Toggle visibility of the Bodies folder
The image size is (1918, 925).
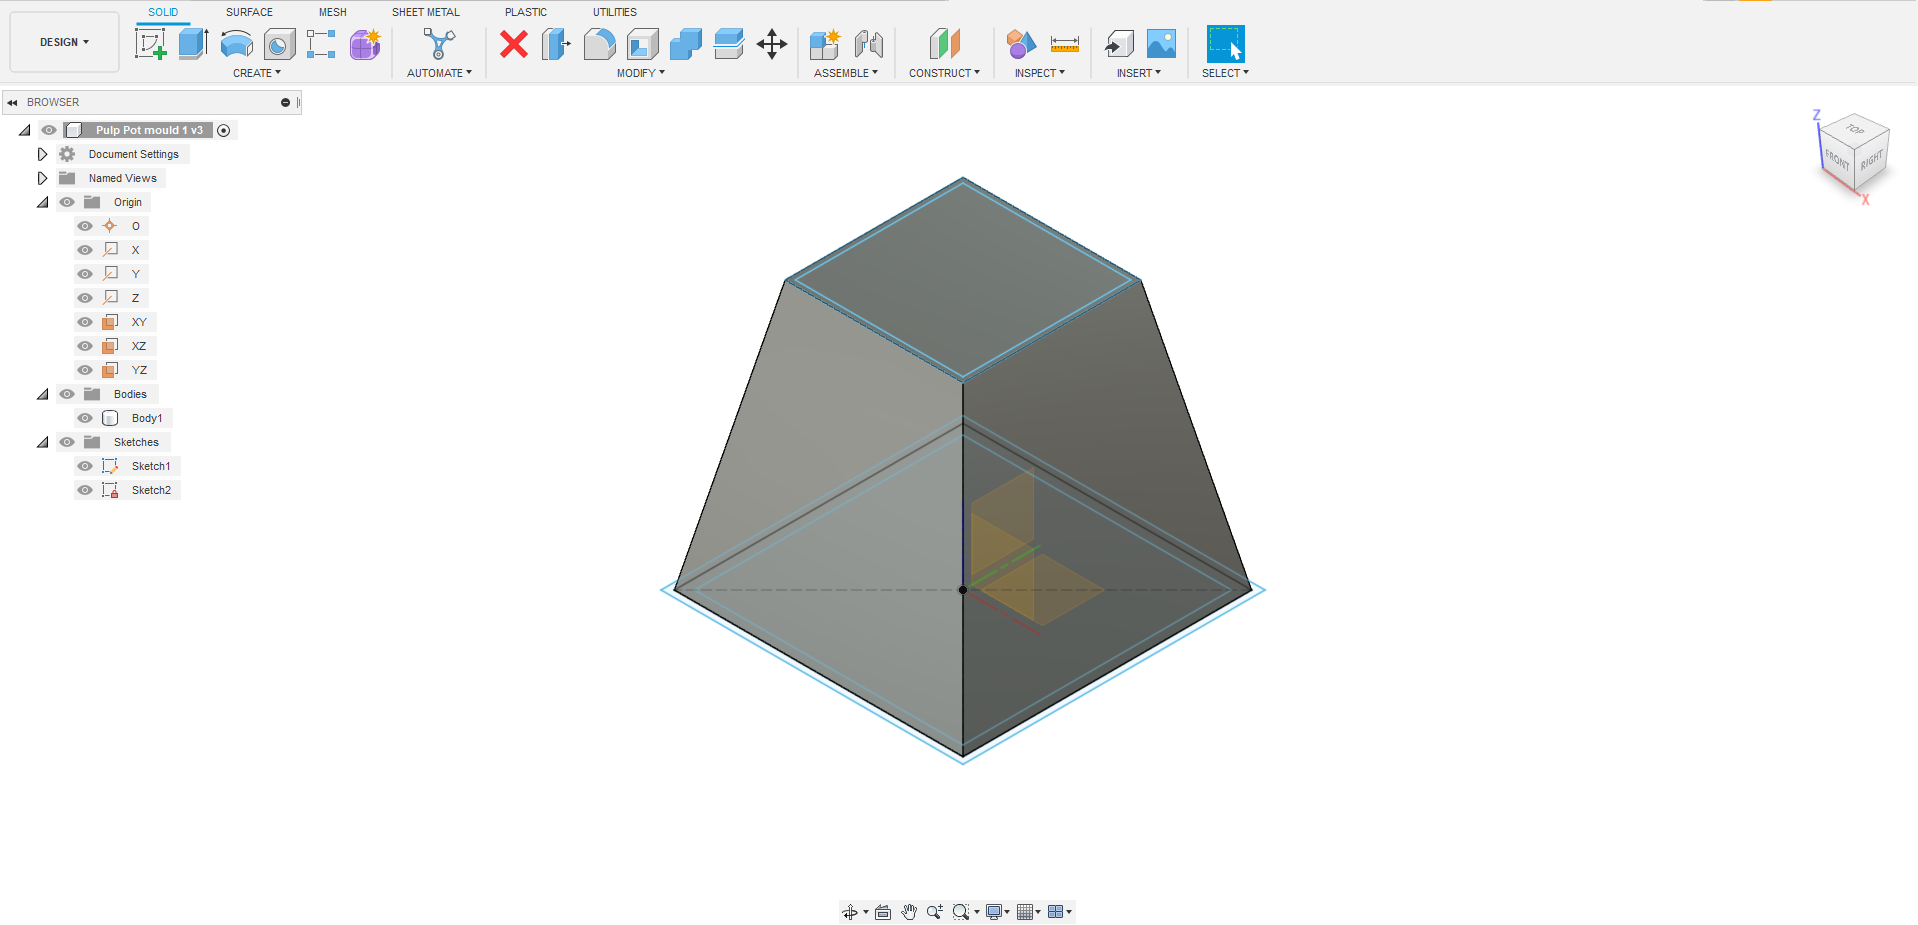click(x=67, y=394)
